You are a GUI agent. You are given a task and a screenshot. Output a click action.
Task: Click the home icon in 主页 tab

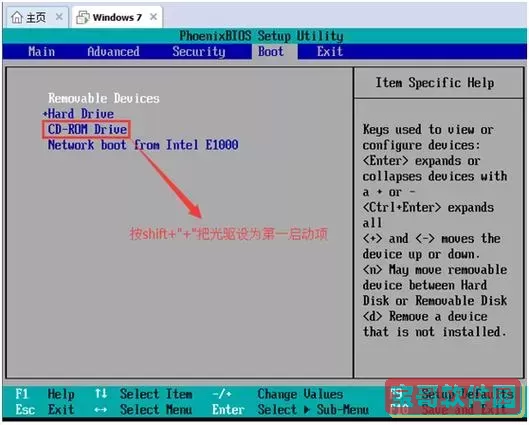pos(17,17)
